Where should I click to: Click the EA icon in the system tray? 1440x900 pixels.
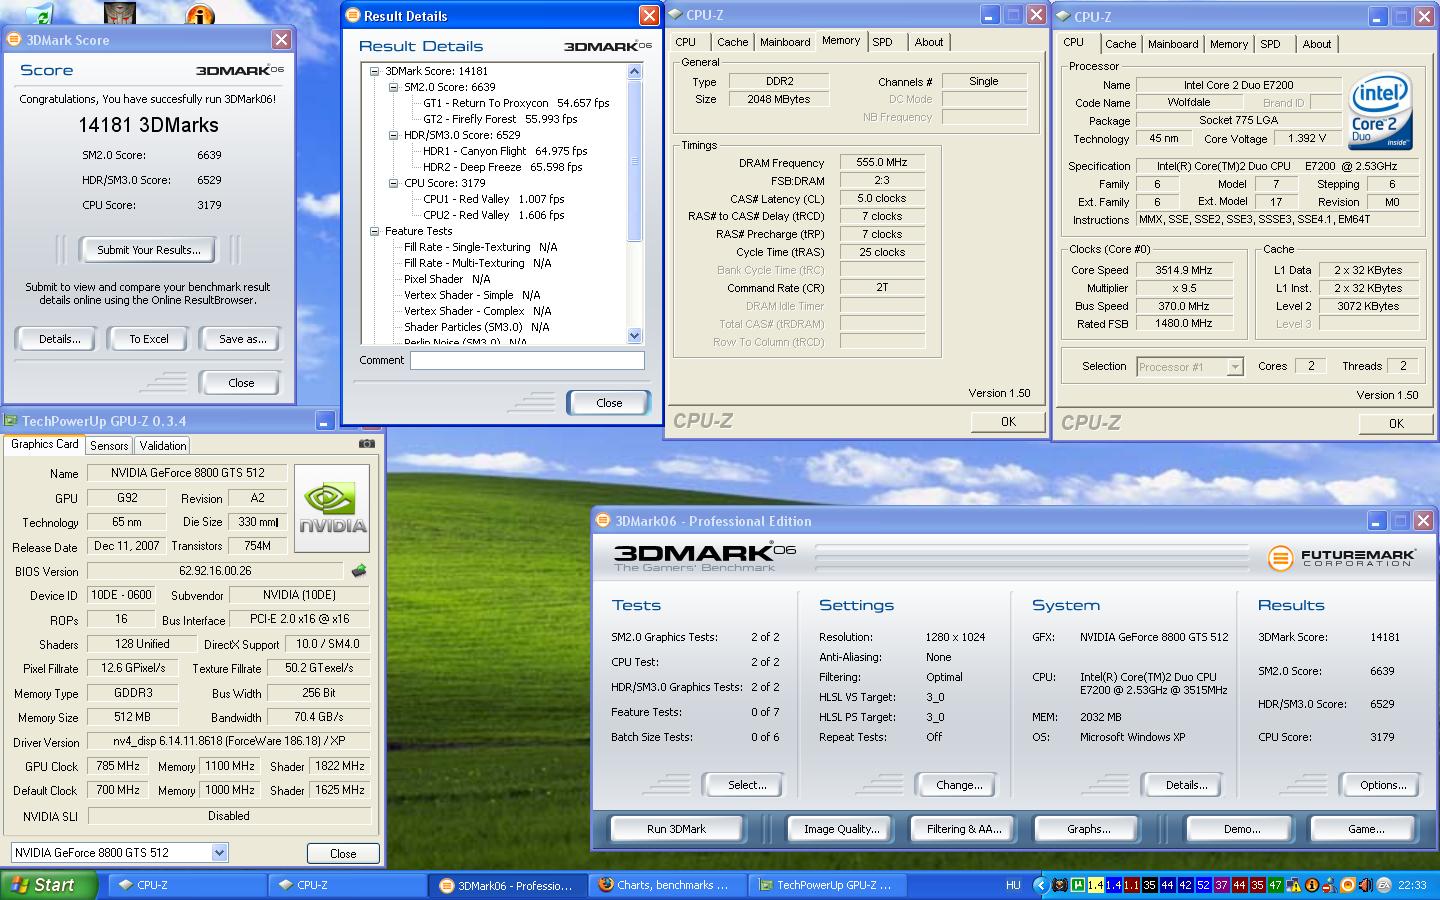[x=1384, y=885]
